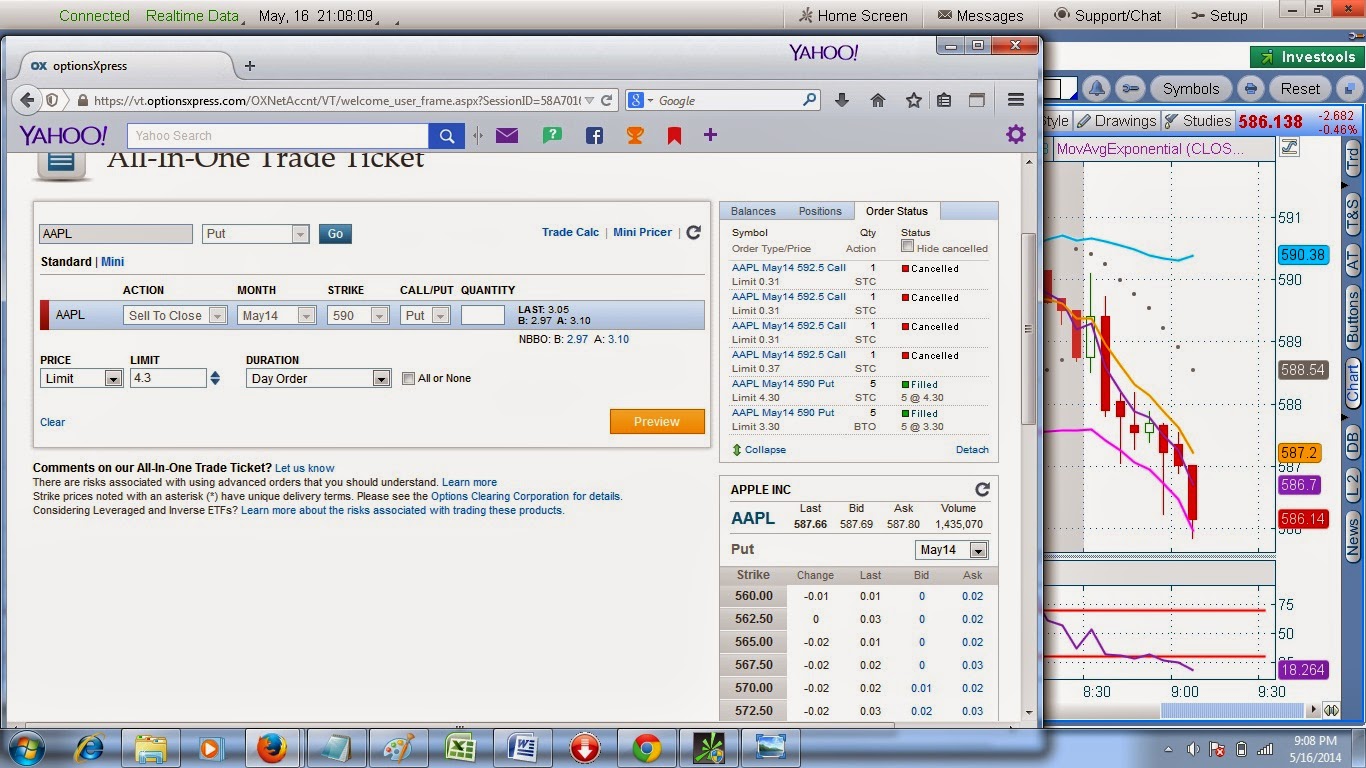
Task: Open News side tab in Investools
Action: (x=1353, y=538)
